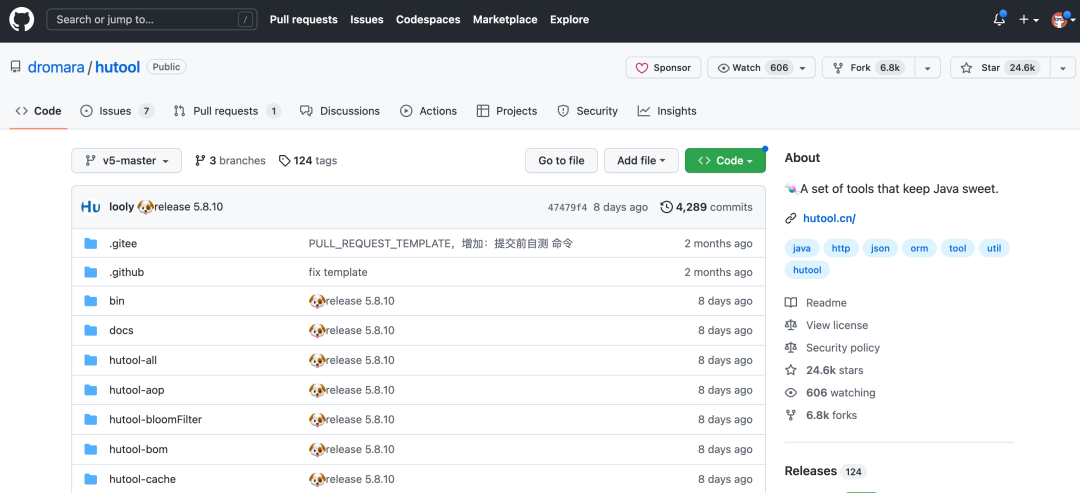Open the commits history clock icon
Screen dimensions: 1080x493
(666, 207)
